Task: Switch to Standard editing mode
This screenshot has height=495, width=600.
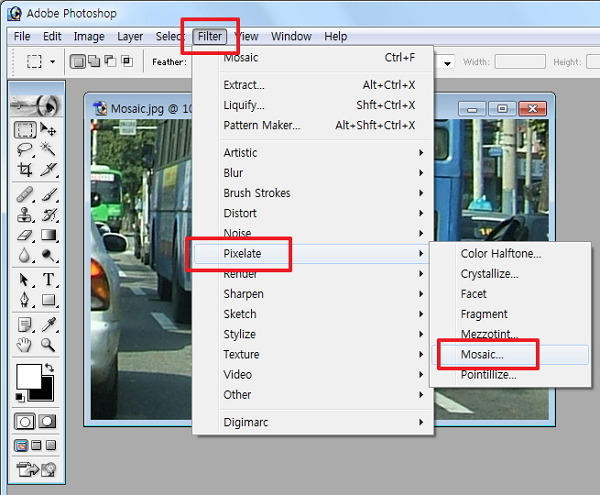Action: [x=24, y=422]
